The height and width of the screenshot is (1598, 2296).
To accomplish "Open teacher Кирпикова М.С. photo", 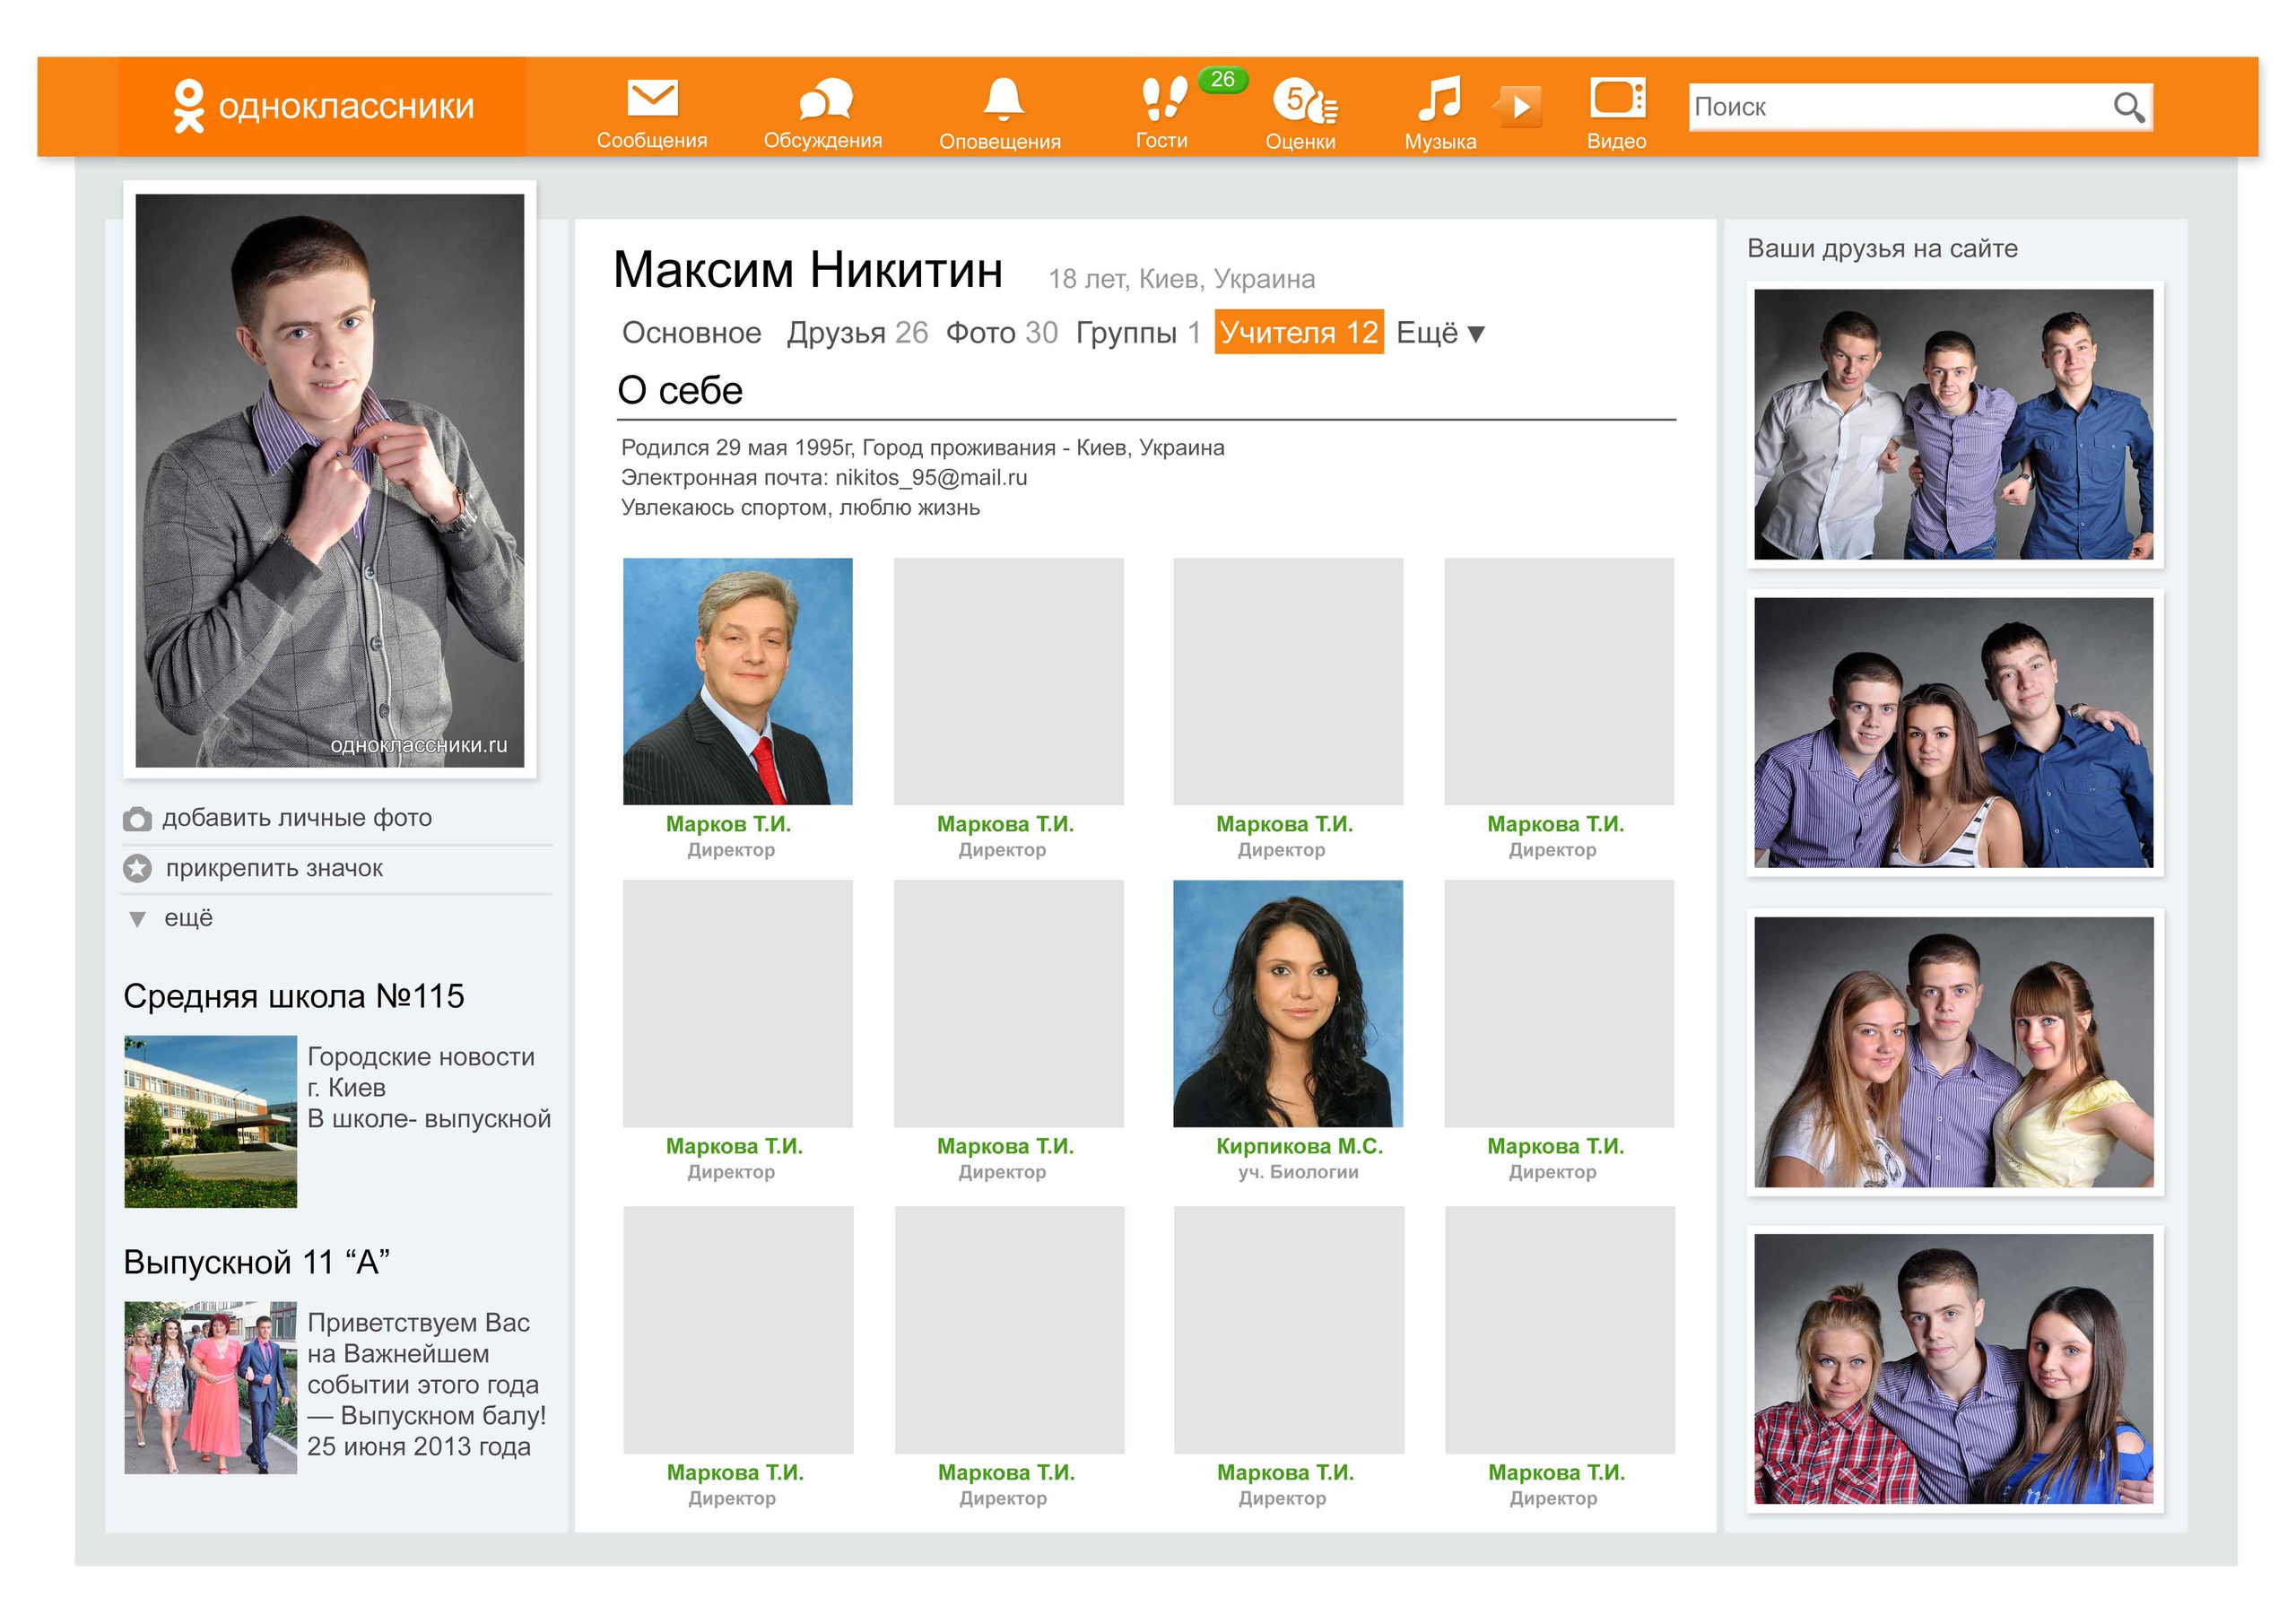I will tap(1287, 1003).
